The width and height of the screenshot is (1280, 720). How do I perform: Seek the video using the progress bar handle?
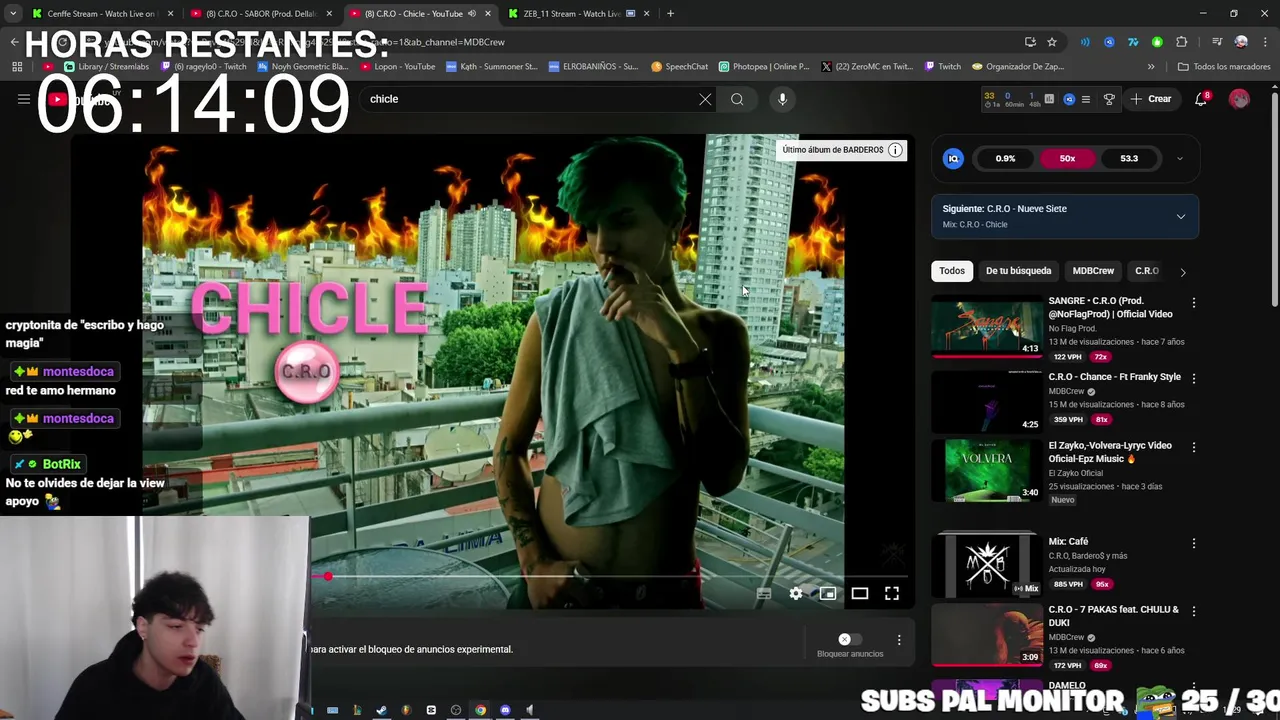[x=328, y=576]
